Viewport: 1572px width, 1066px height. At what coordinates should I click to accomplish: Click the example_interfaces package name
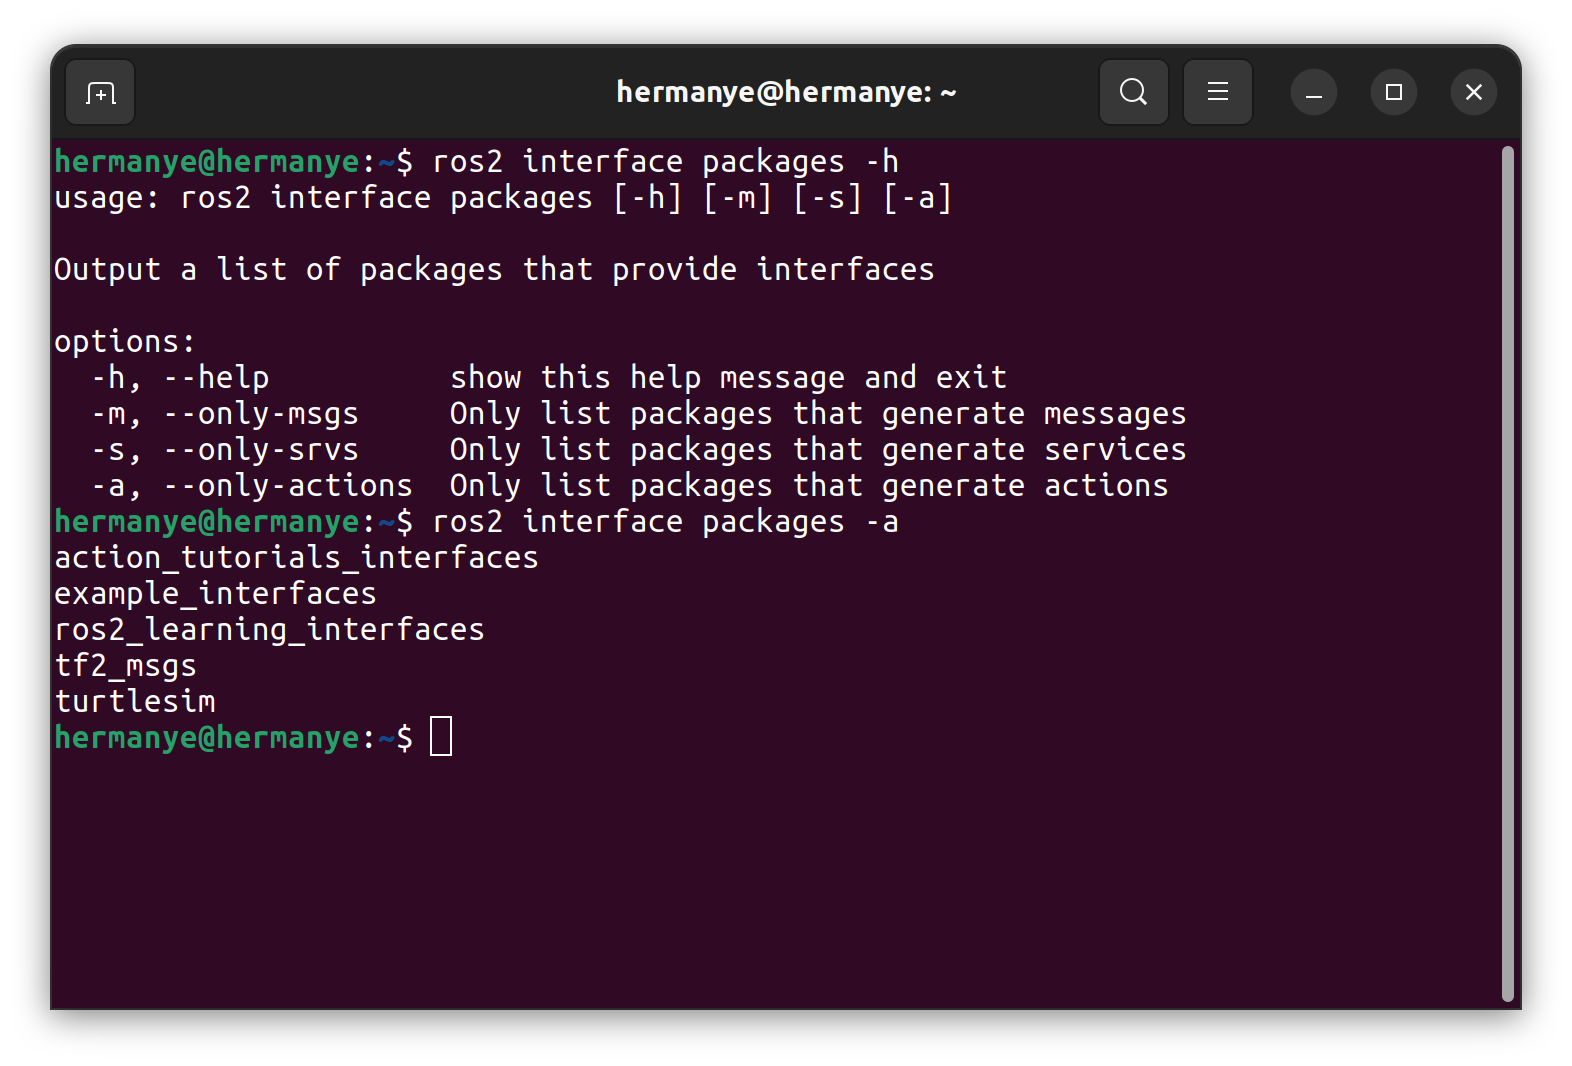(215, 594)
